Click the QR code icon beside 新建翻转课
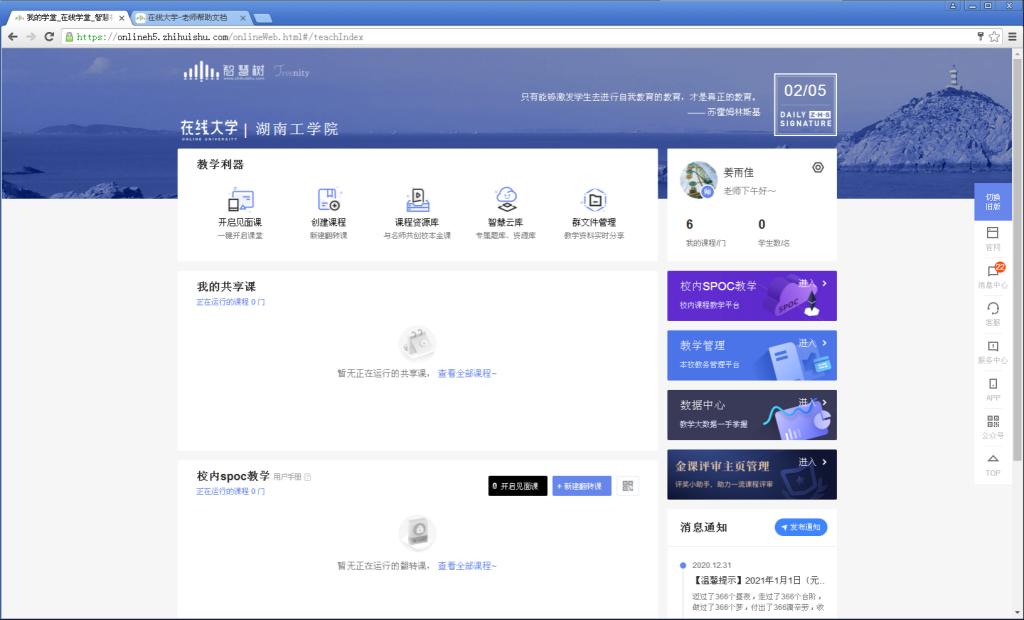This screenshot has width=1024, height=620. (x=628, y=486)
